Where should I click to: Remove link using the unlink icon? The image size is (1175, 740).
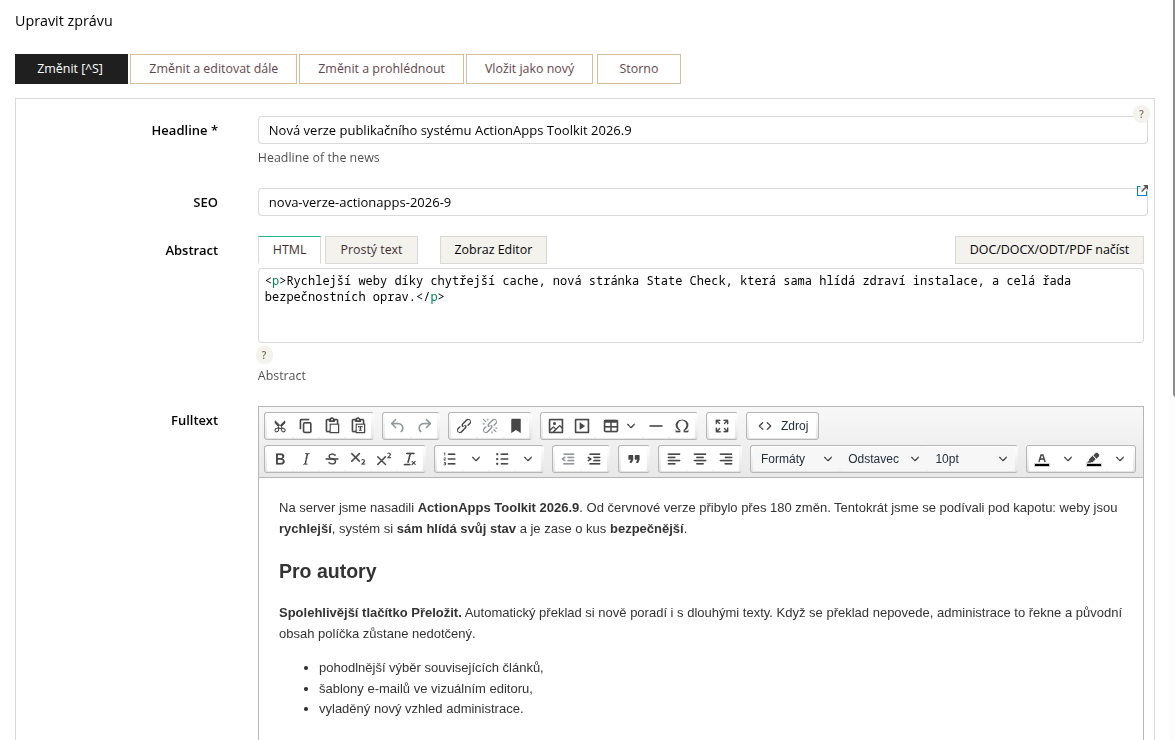[x=490, y=426]
